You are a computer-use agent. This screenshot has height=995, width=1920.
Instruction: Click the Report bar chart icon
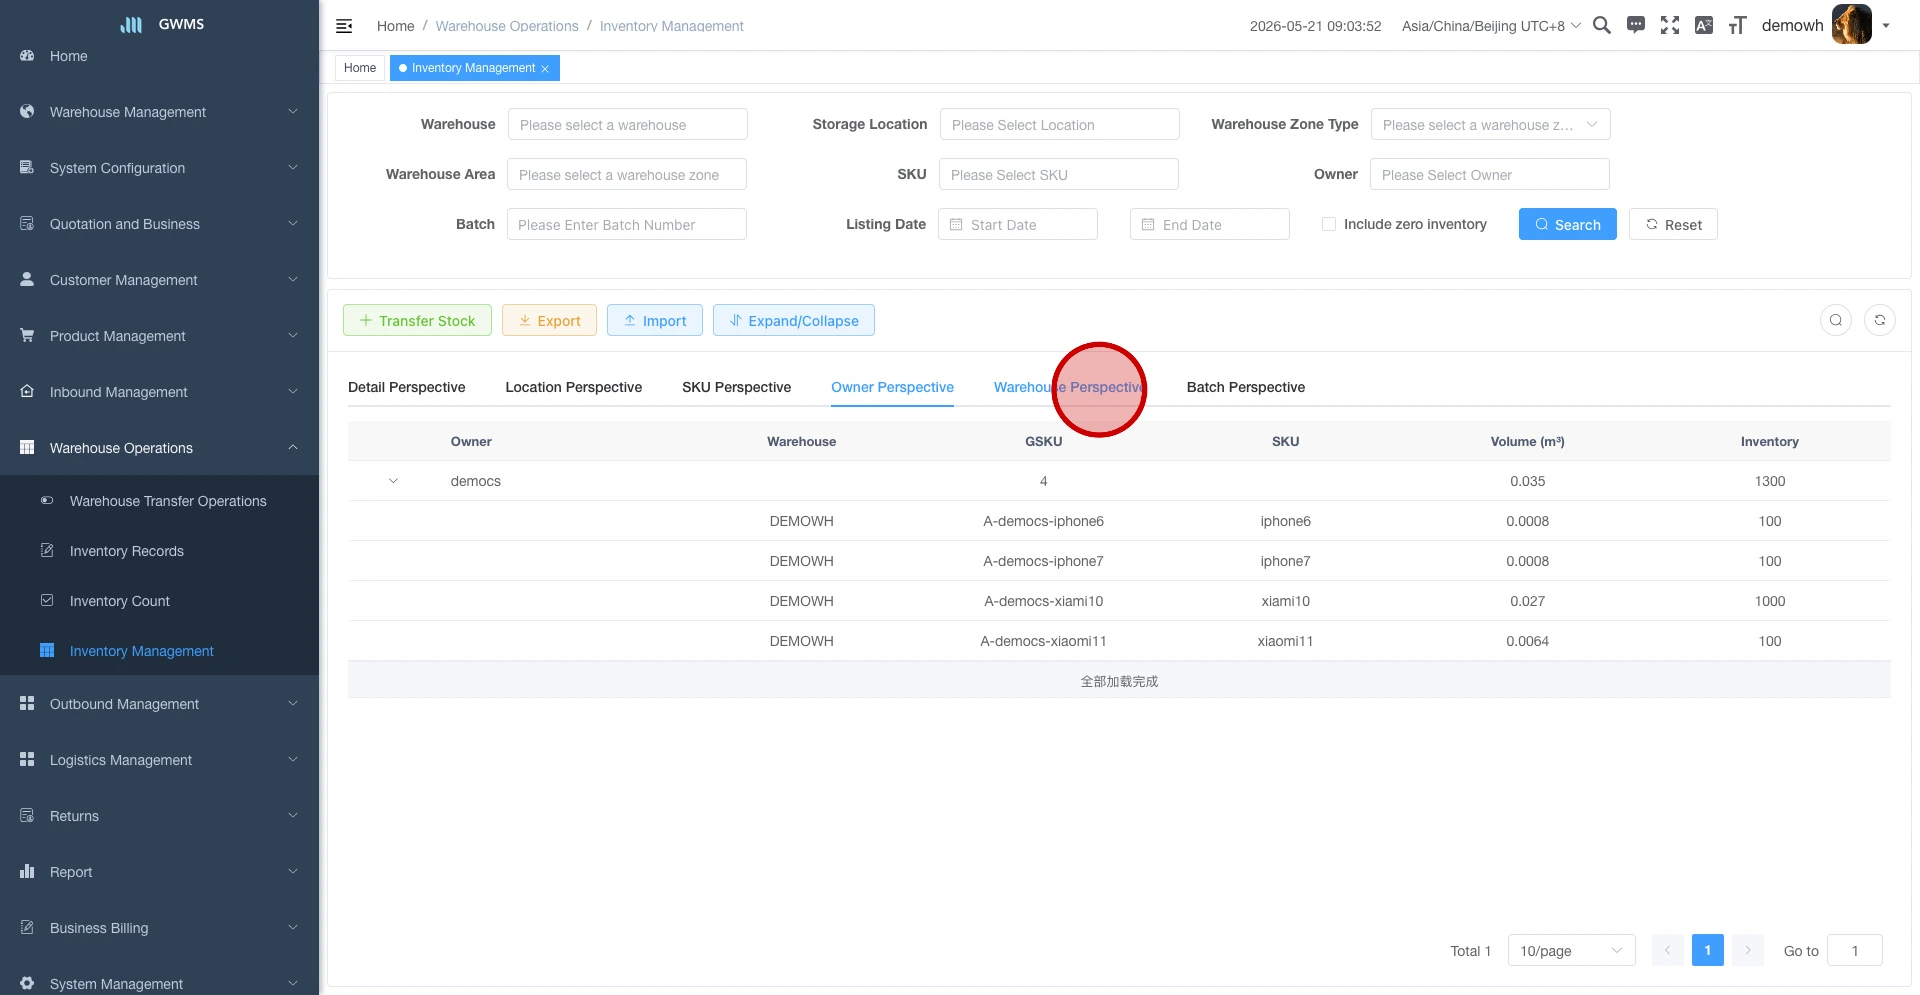click(x=27, y=872)
